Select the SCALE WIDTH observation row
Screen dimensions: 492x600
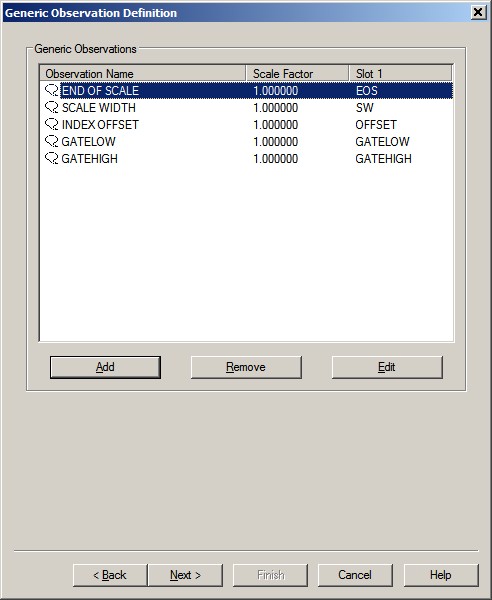click(x=246, y=108)
